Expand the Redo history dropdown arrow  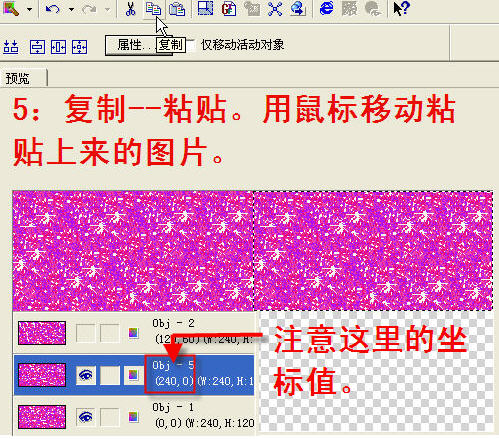coord(107,10)
